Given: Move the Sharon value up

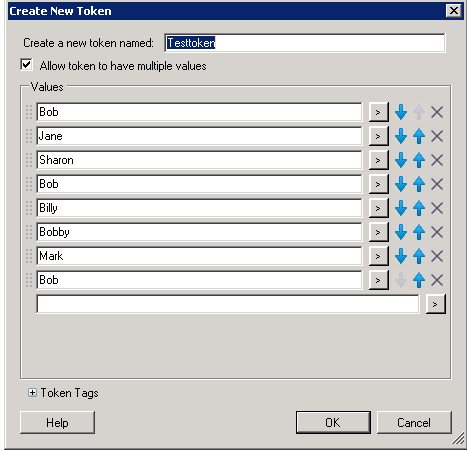Looking at the screenshot, I should (x=419, y=160).
